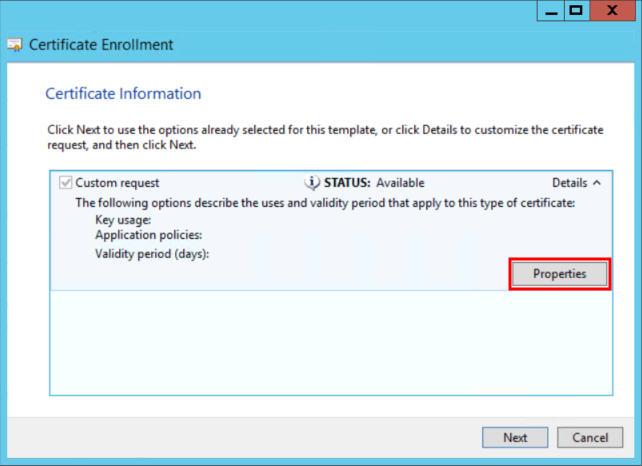Click the Validity period (days) label

[x=158, y=254]
